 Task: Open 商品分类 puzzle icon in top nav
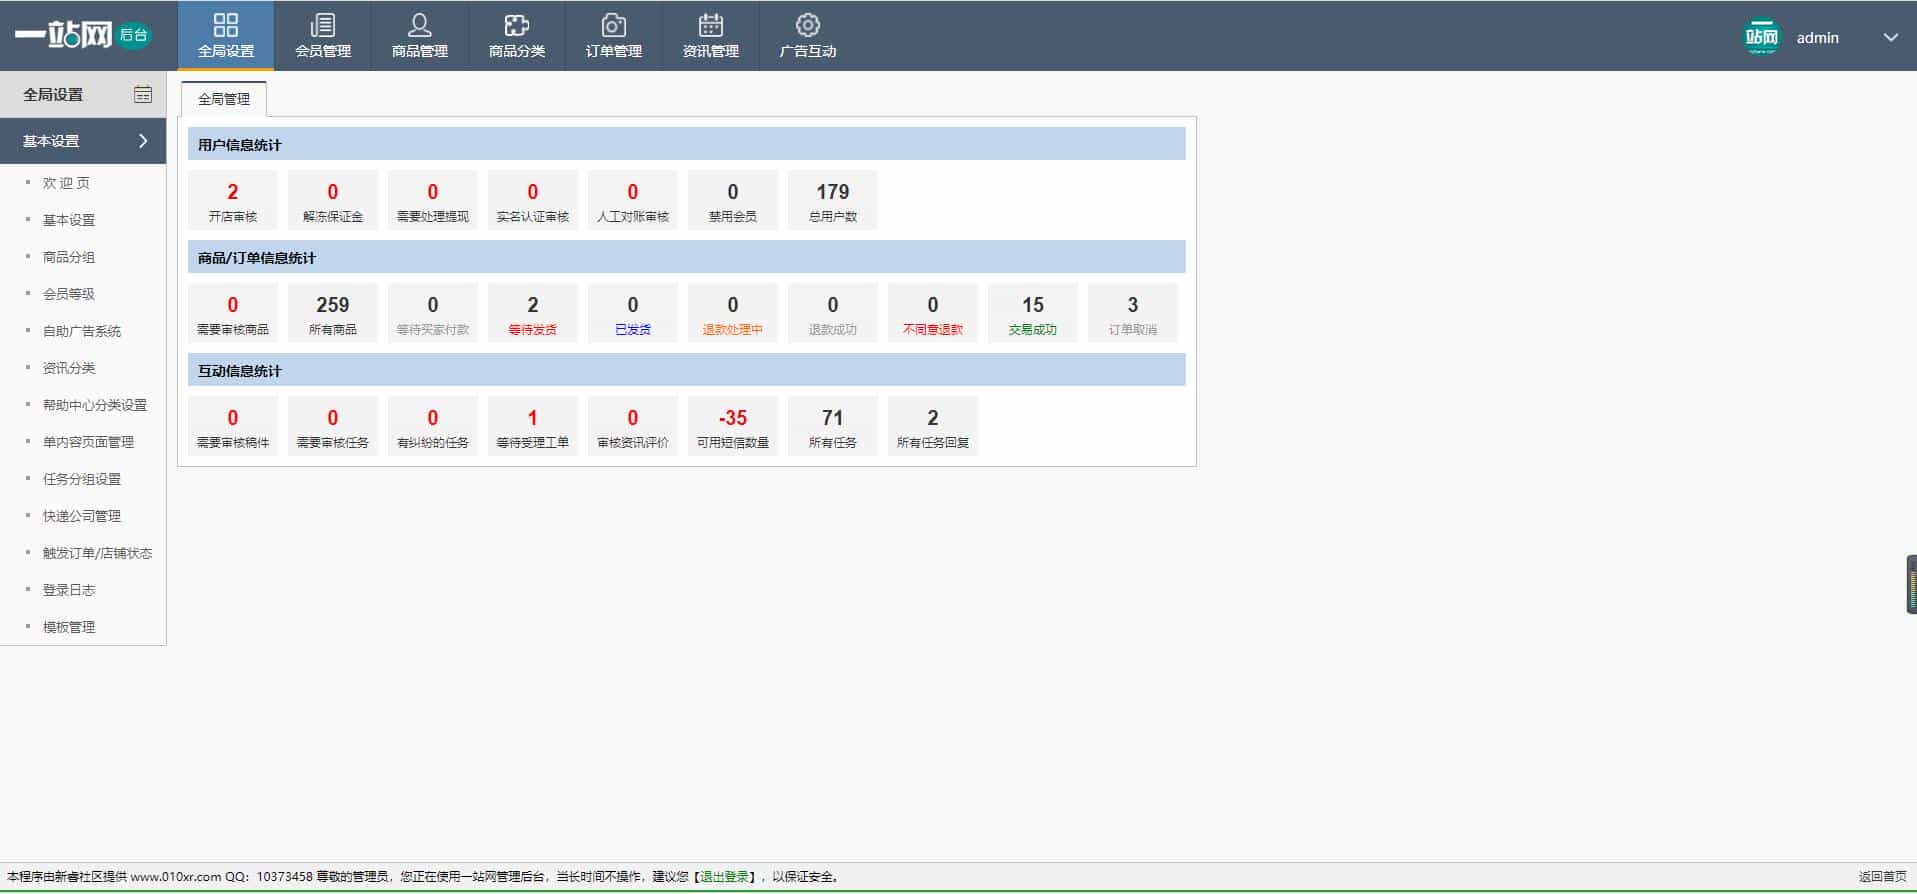click(517, 25)
